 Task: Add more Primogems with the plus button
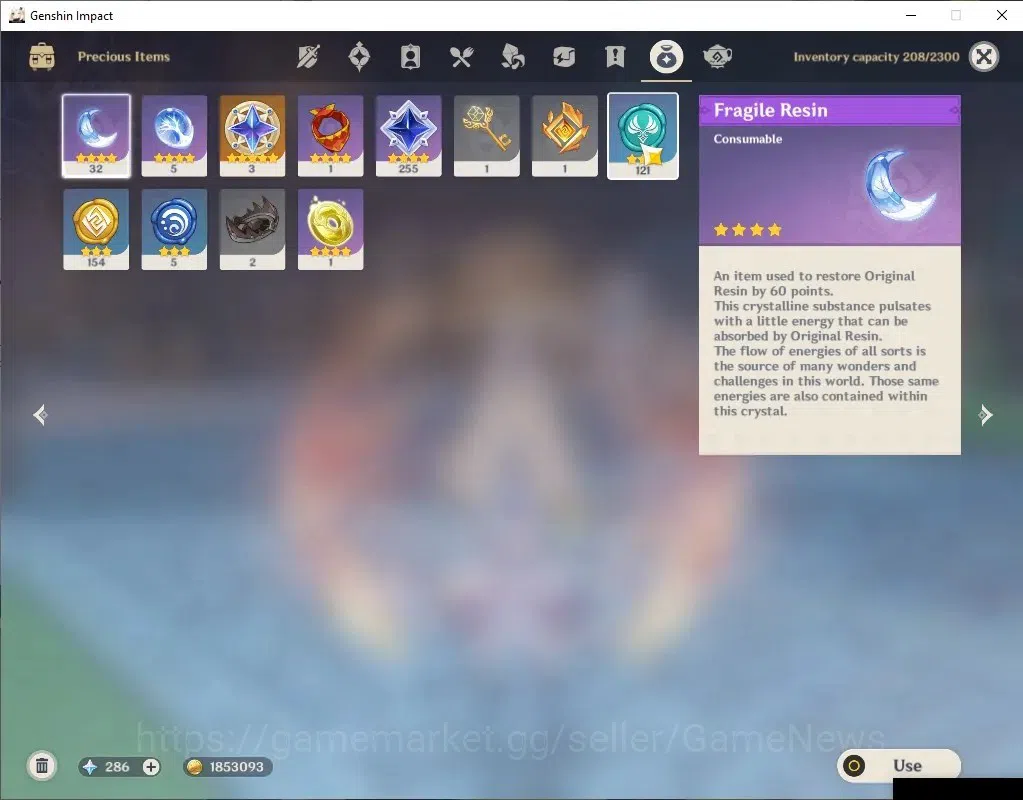pos(151,767)
